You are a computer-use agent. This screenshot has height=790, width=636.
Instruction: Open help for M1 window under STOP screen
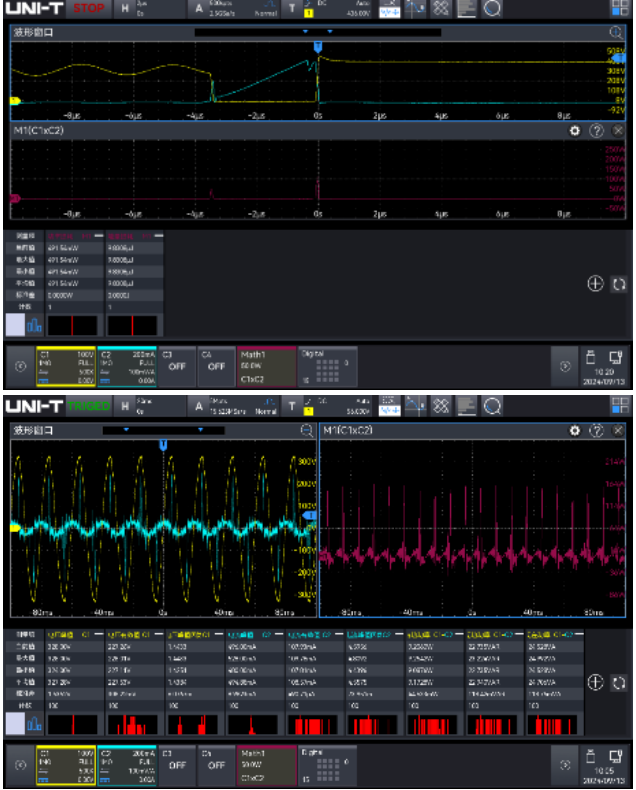click(596, 131)
